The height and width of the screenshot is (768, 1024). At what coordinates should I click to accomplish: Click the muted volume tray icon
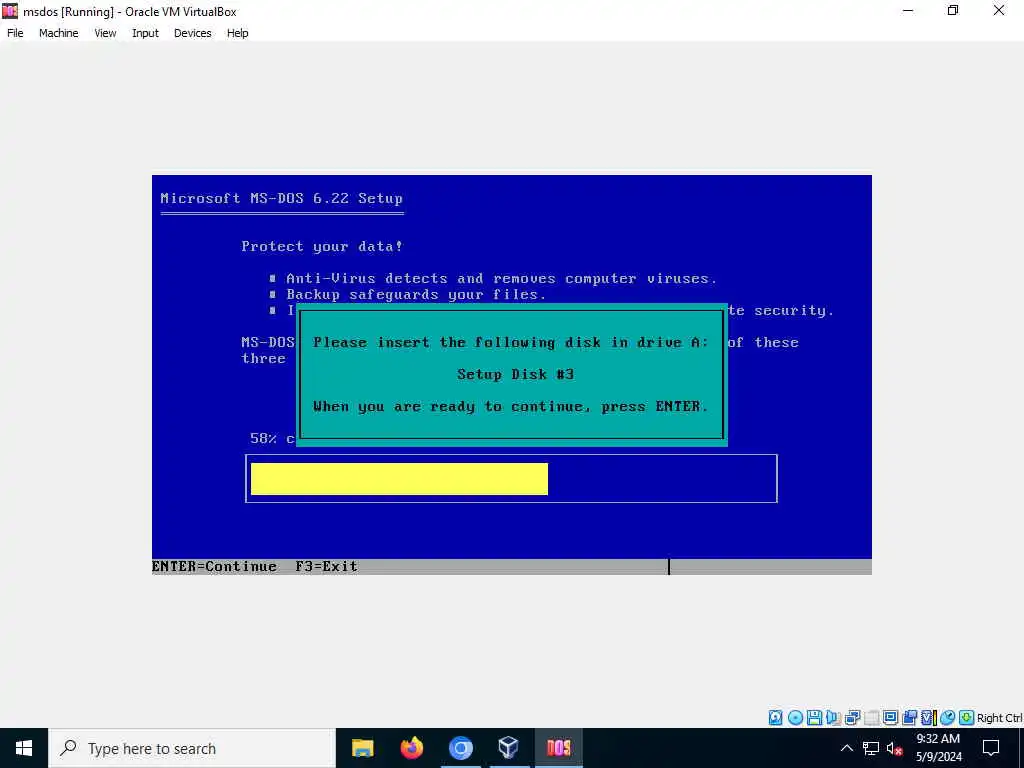[895, 748]
